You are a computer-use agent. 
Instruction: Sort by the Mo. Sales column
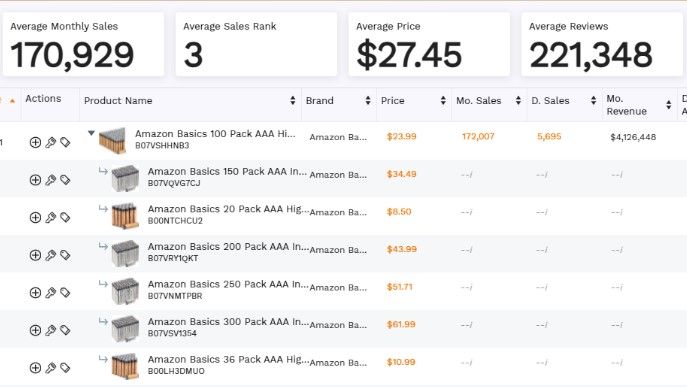[x=518, y=101]
